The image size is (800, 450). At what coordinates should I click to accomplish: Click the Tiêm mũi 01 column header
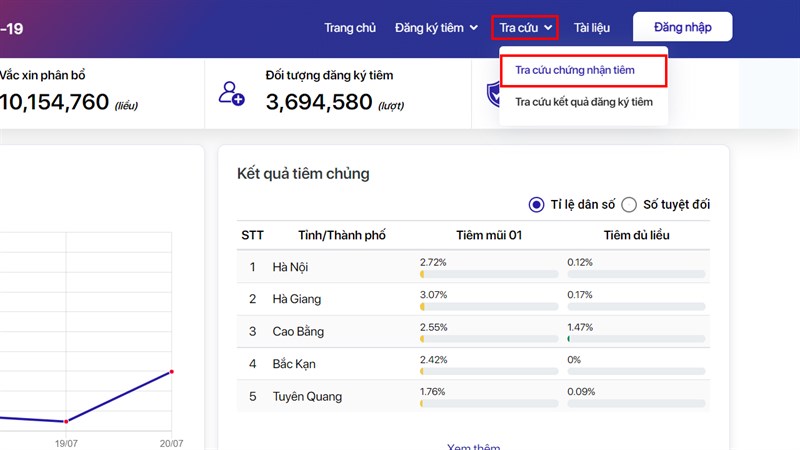pyautogui.click(x=489, y=235)
